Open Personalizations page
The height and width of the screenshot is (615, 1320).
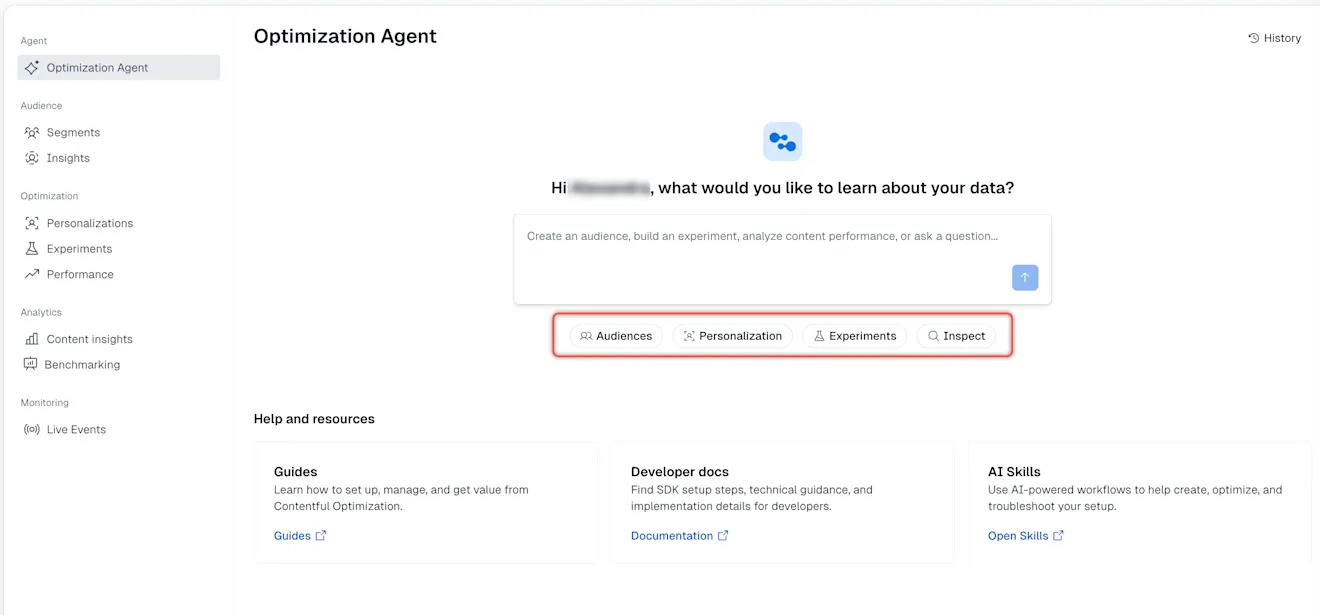point(90,223)
